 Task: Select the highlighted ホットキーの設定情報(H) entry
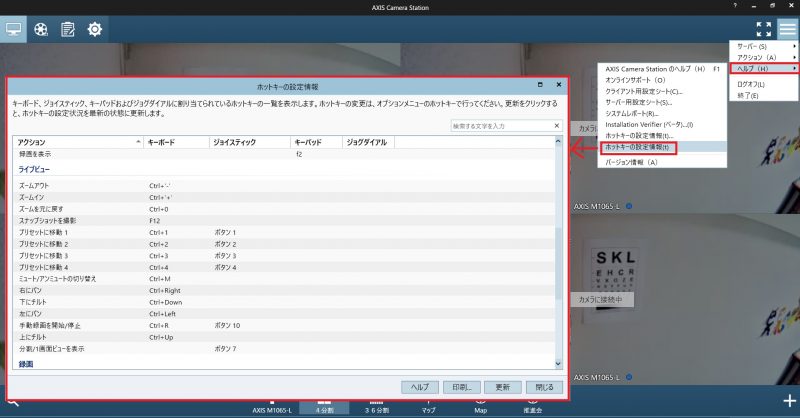[x=662, y=147]
